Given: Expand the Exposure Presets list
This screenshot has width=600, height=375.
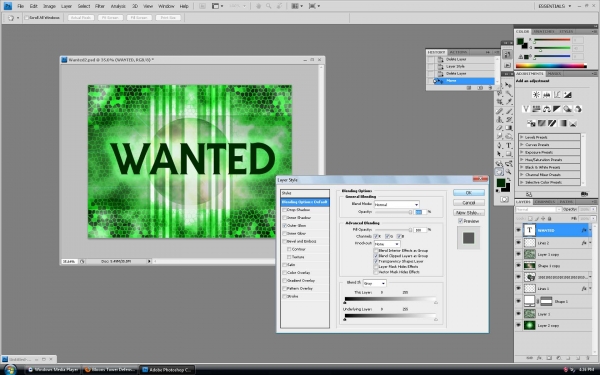Looking at the screenshot, I should (x=522, y=152).
